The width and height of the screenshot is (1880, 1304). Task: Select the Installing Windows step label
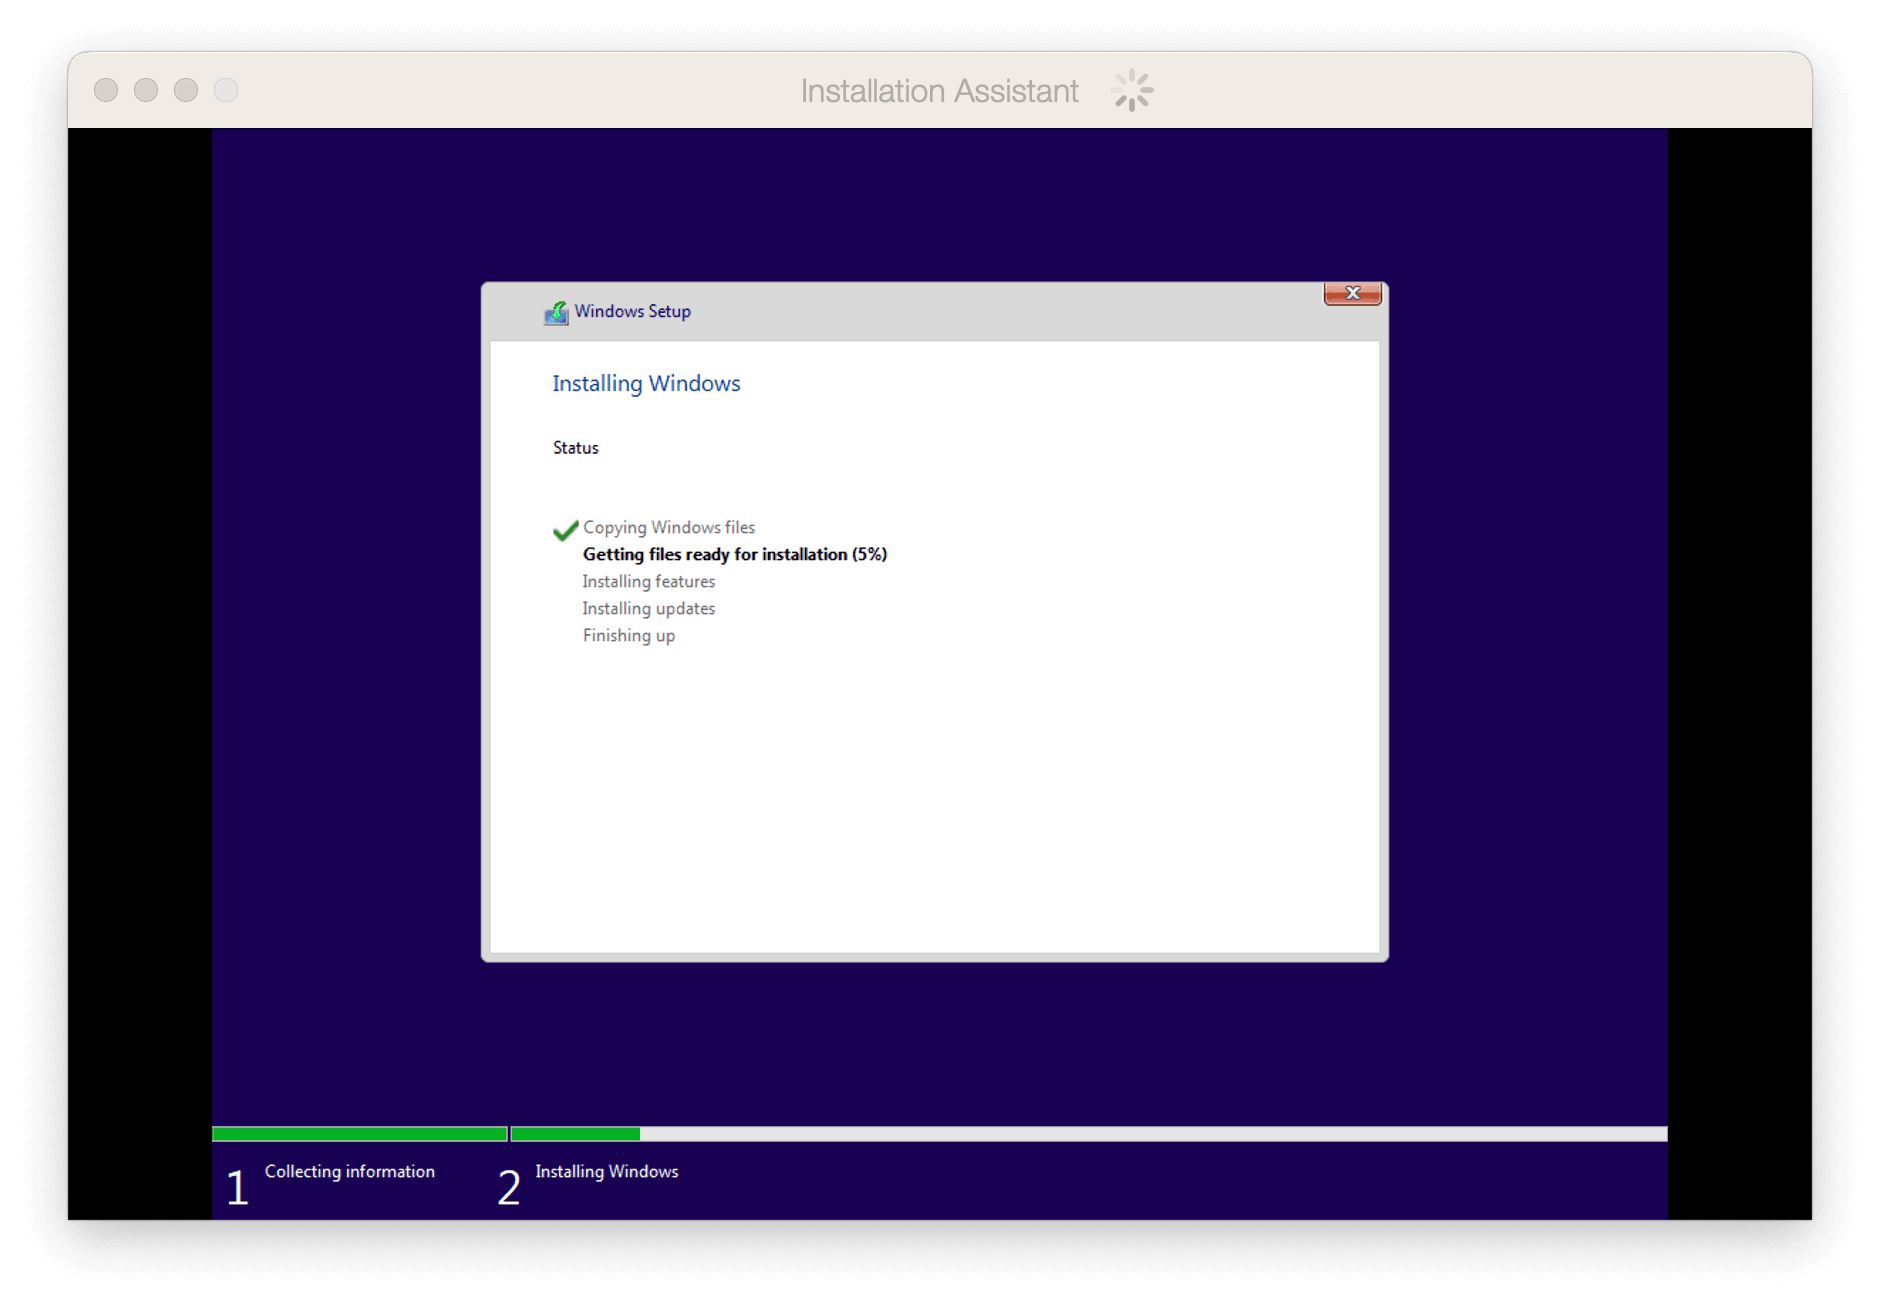coord(606,1171)
